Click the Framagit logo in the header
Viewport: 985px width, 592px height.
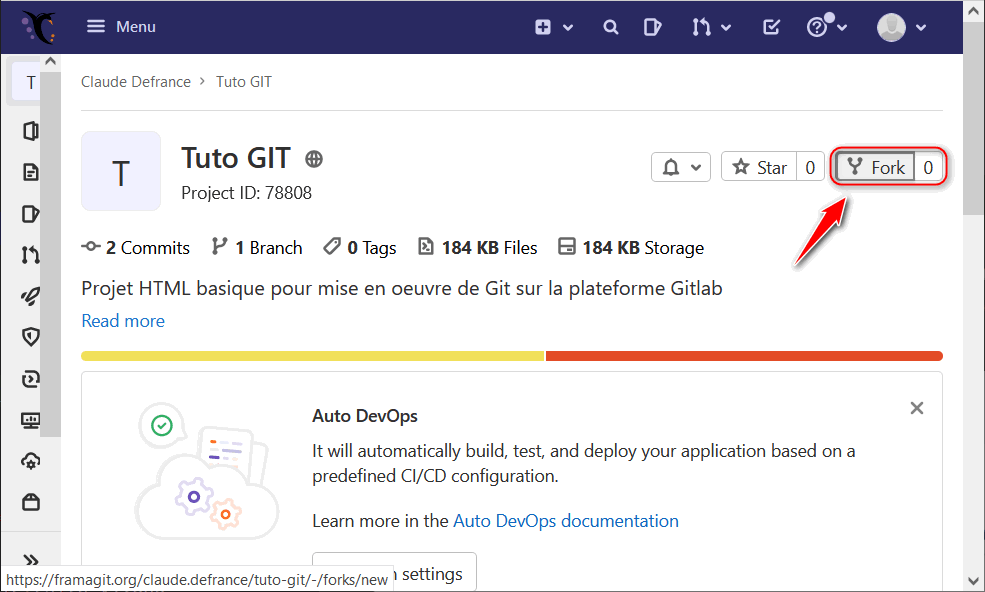(39, 27)
